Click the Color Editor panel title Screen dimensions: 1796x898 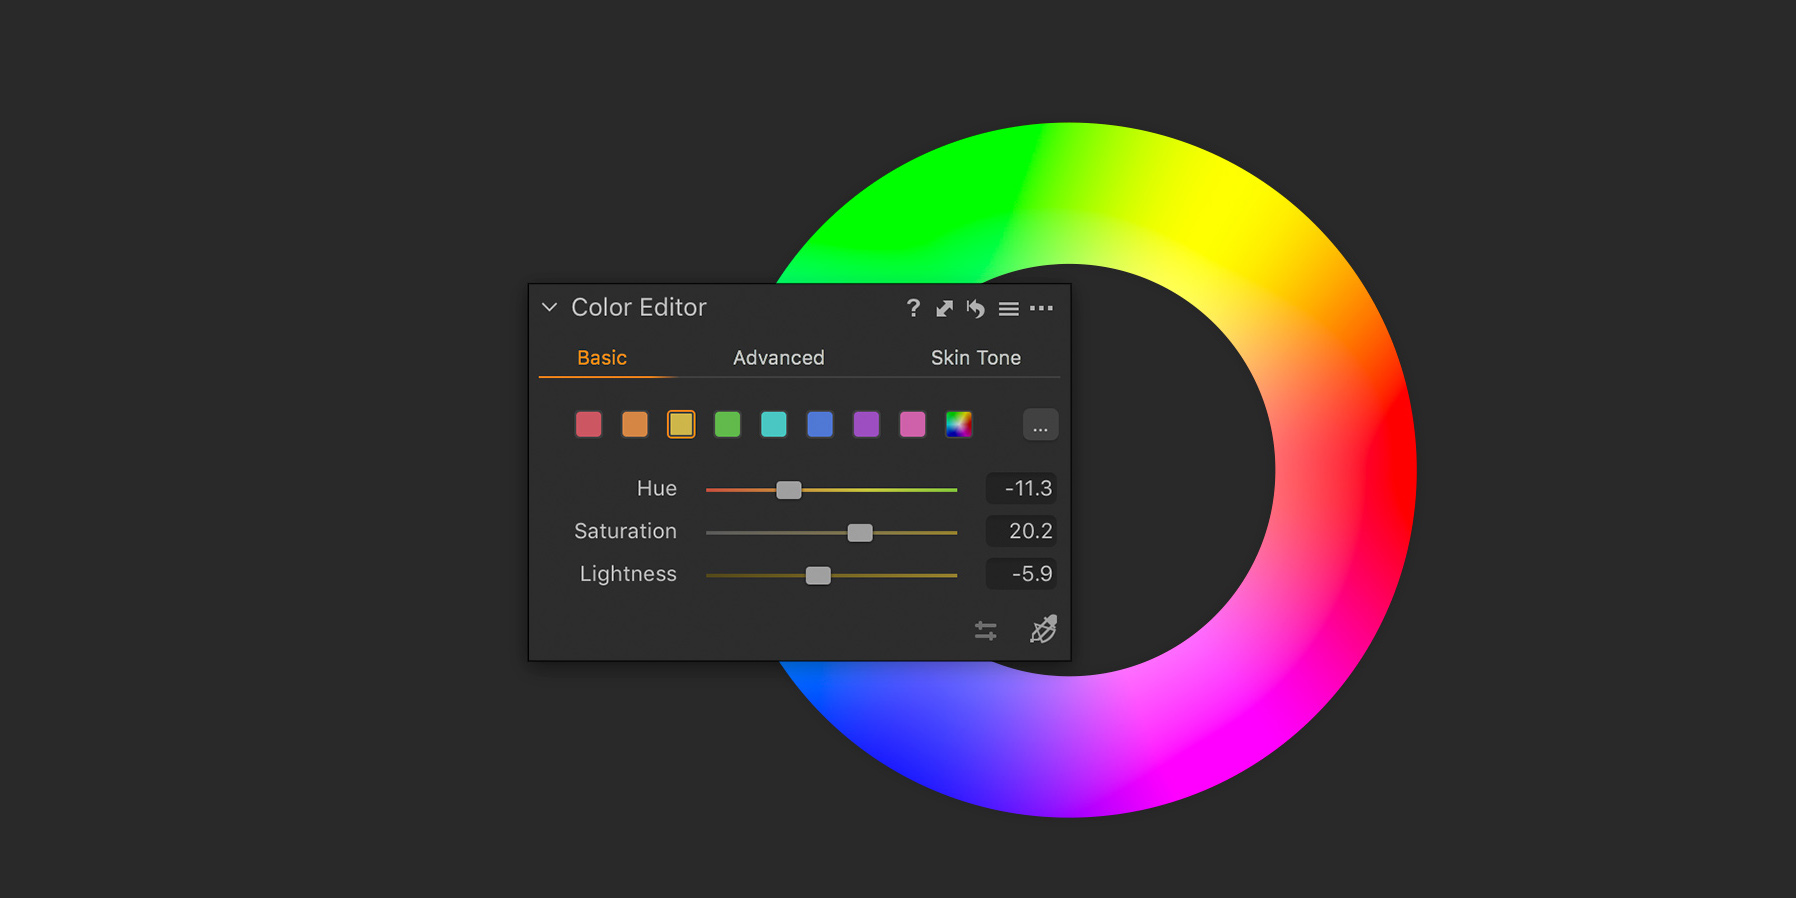click(638, 307)
